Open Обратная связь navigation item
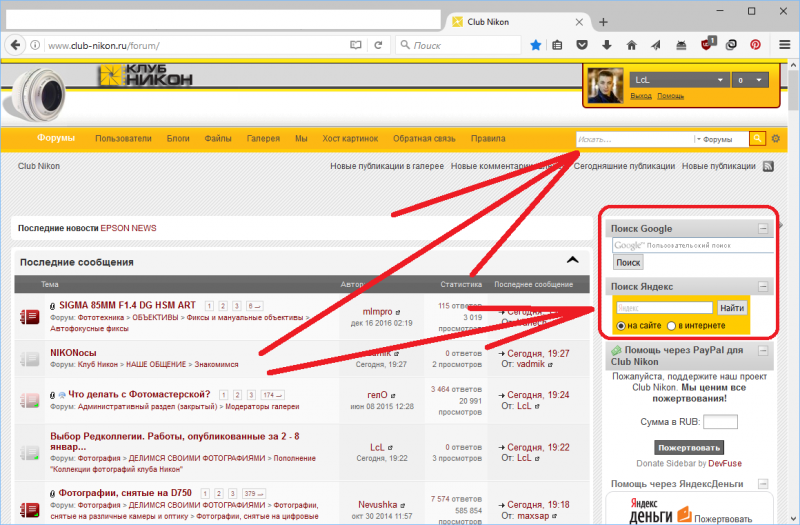800x525 pixels. [424, 139]
